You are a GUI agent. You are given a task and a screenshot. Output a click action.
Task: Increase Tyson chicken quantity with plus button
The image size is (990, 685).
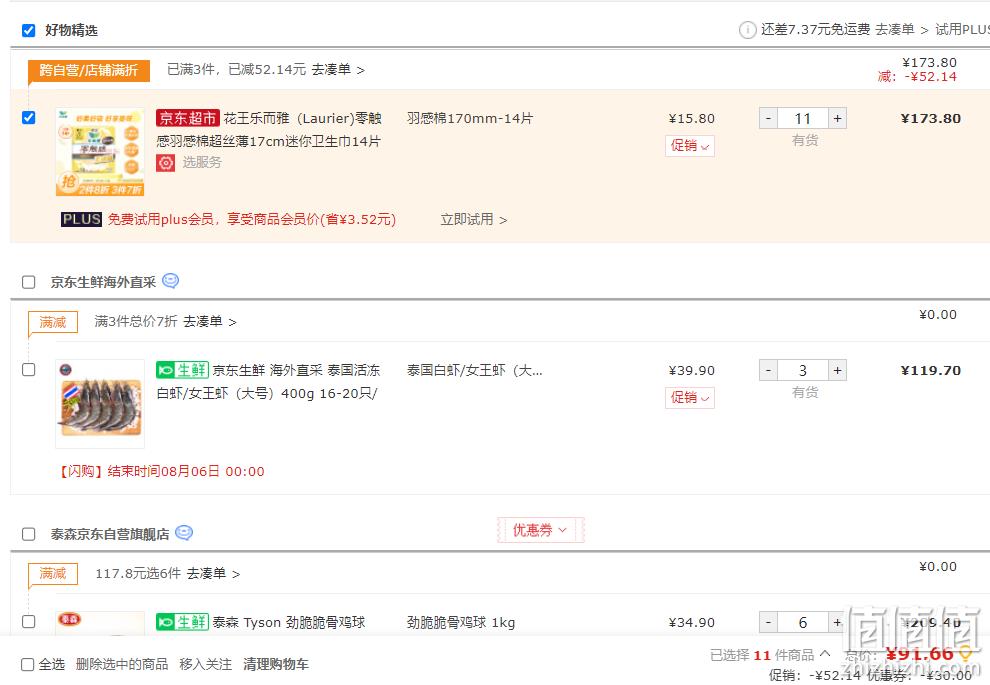point(837,622)
